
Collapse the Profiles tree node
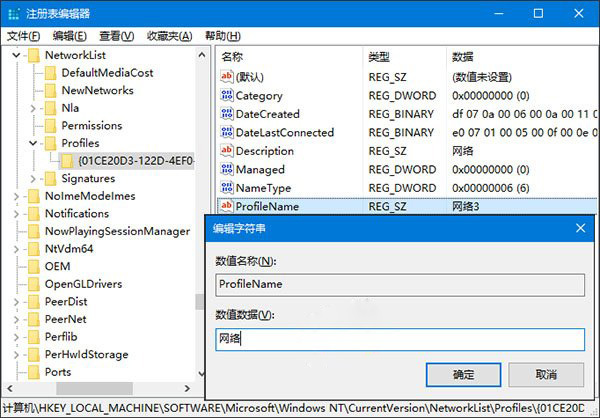click(33, 143)
